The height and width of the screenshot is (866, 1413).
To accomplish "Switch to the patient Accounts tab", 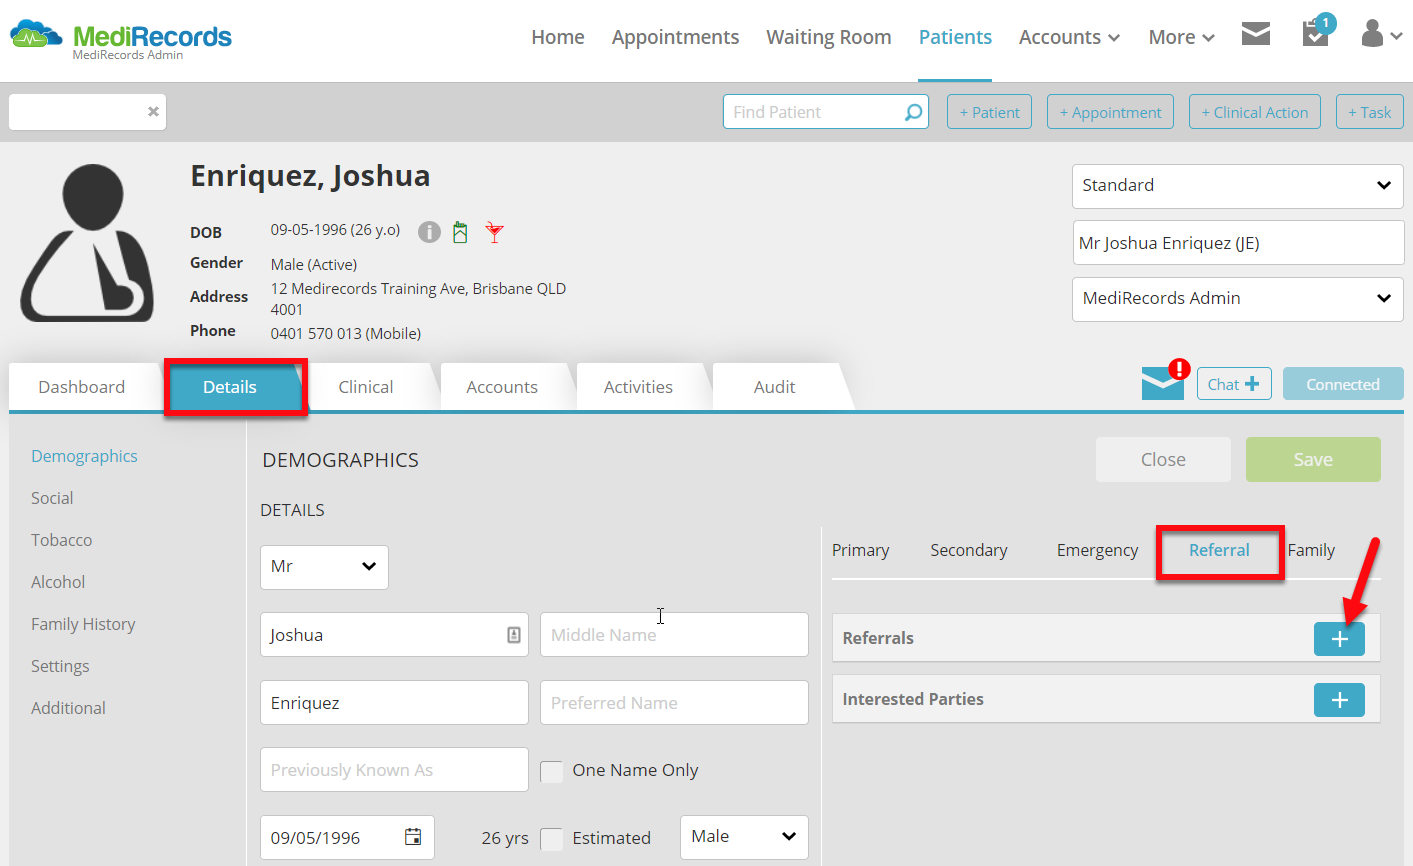I will [502, 387].
